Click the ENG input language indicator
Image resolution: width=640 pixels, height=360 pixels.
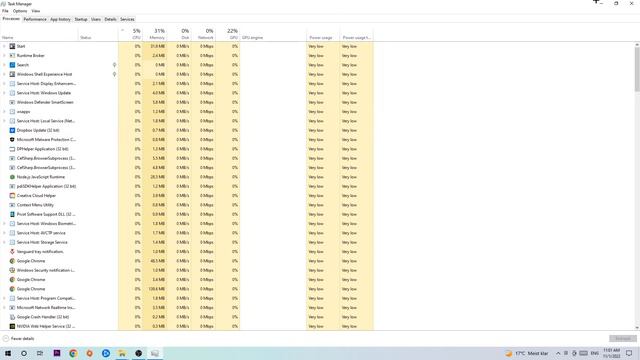pyautogui.click(x=595, y=353)
